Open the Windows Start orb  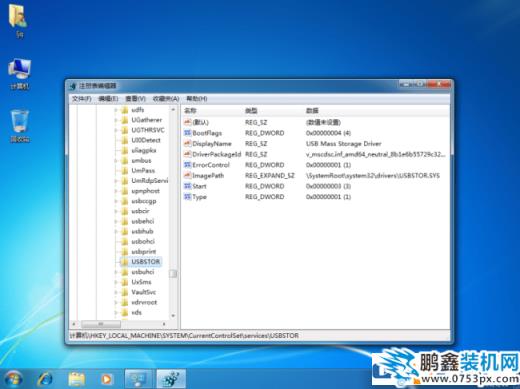tap(13, 379)
